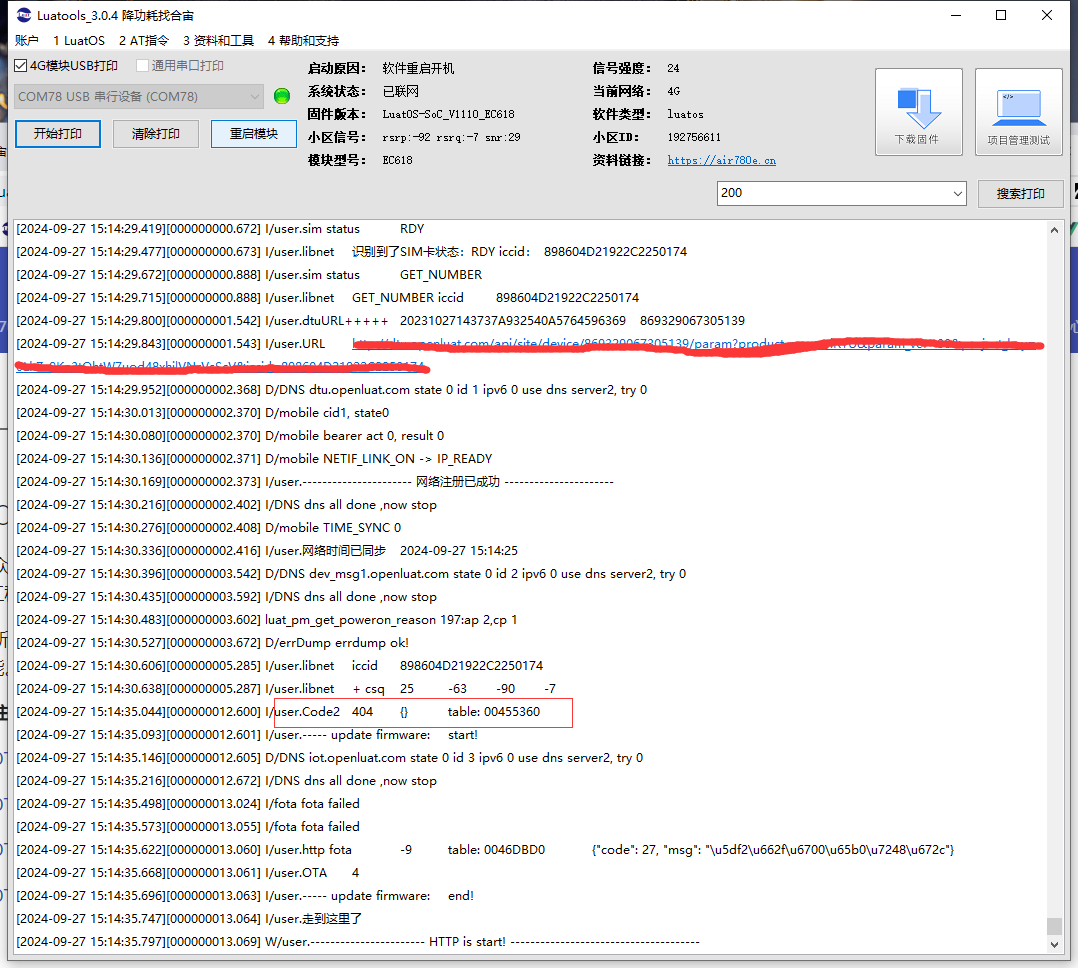Click the 'TIME_SYNC 0' log line
1078x968 pixels.
pos(208,528)
